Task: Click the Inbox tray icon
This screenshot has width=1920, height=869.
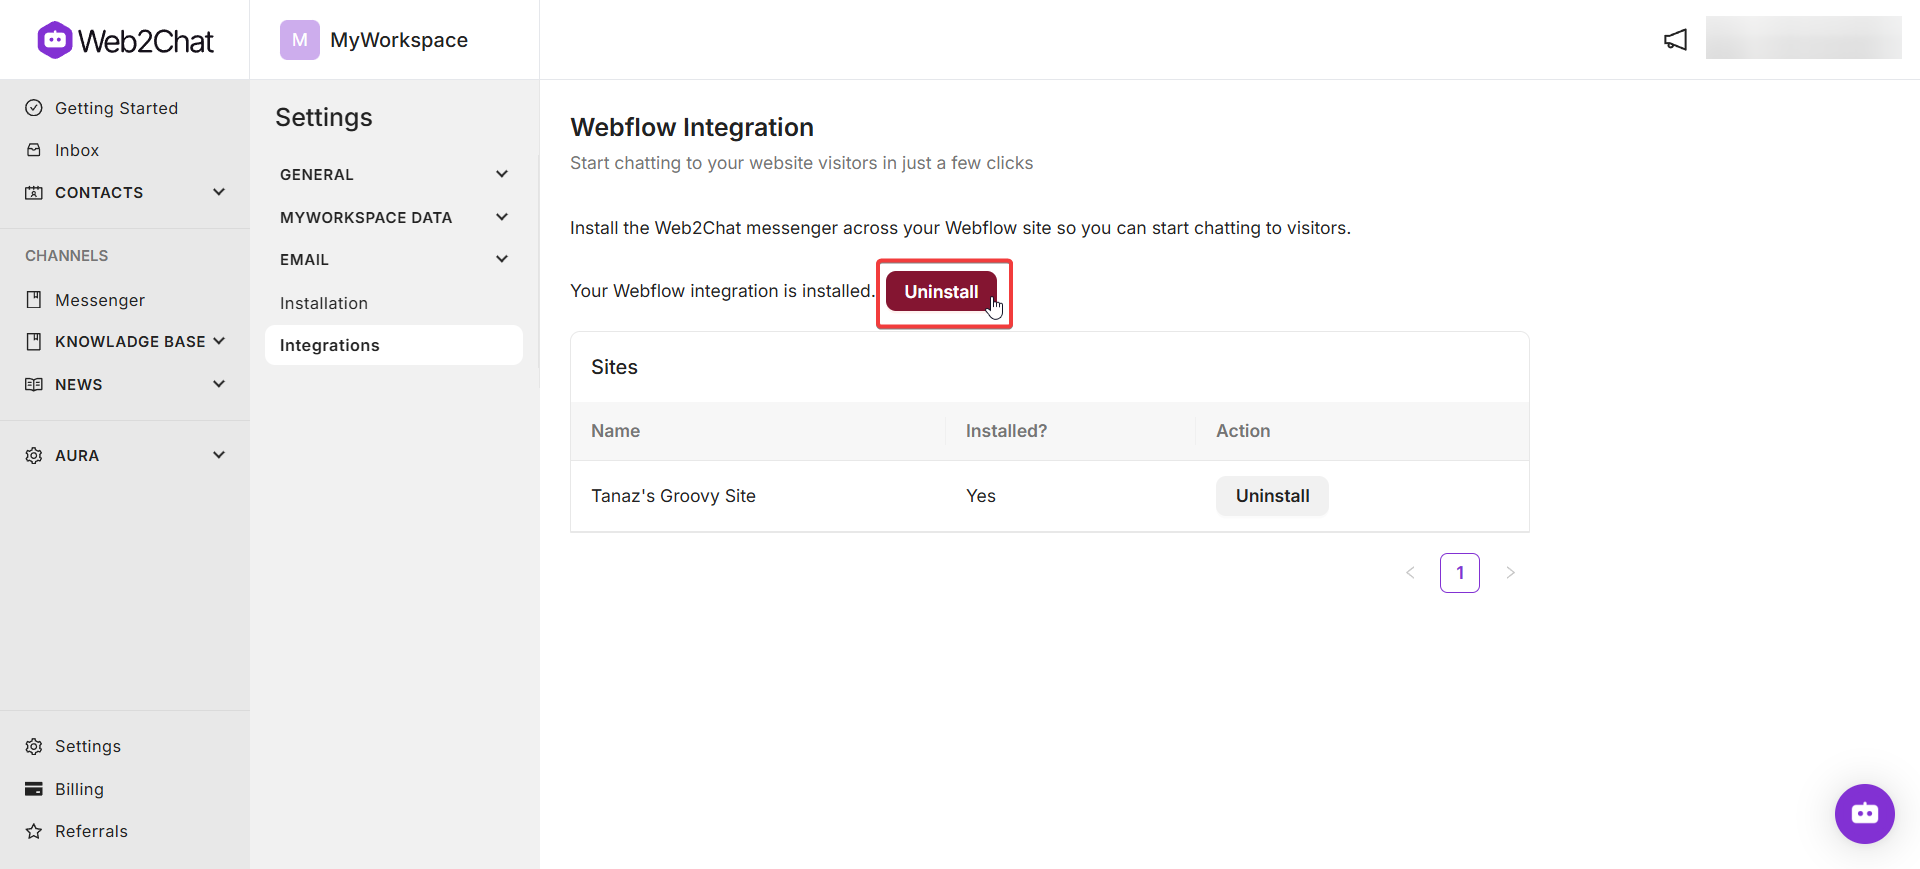Action: click(34, 150)
